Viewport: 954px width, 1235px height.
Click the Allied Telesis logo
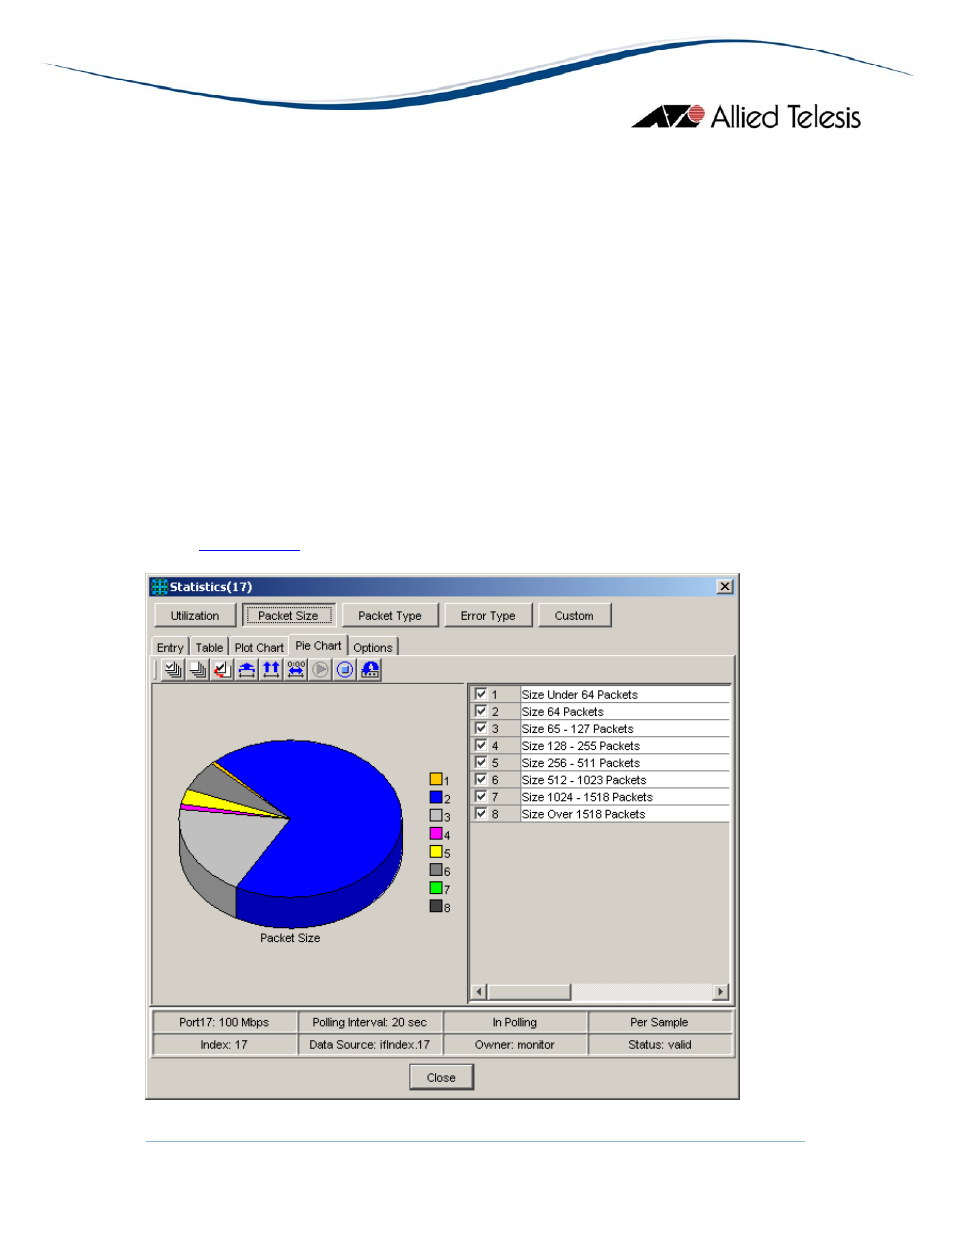[x=746, y=117]
